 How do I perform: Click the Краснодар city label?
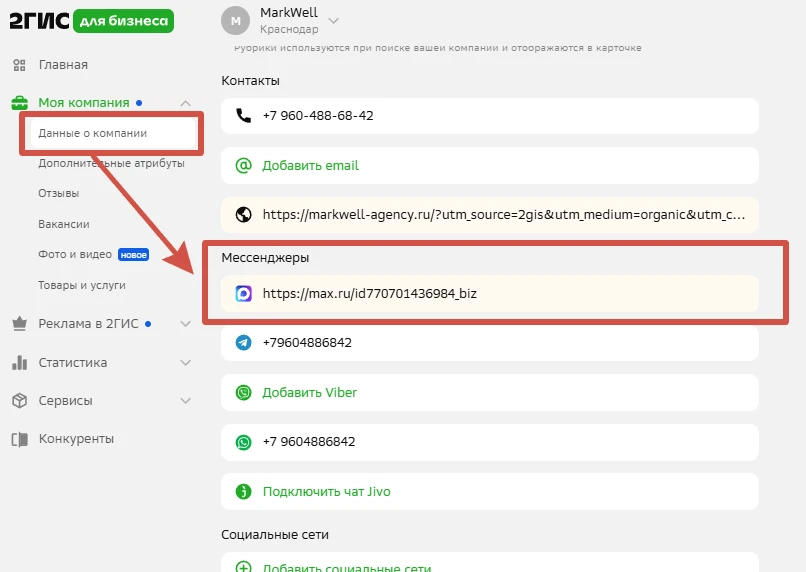click(289, 29)
